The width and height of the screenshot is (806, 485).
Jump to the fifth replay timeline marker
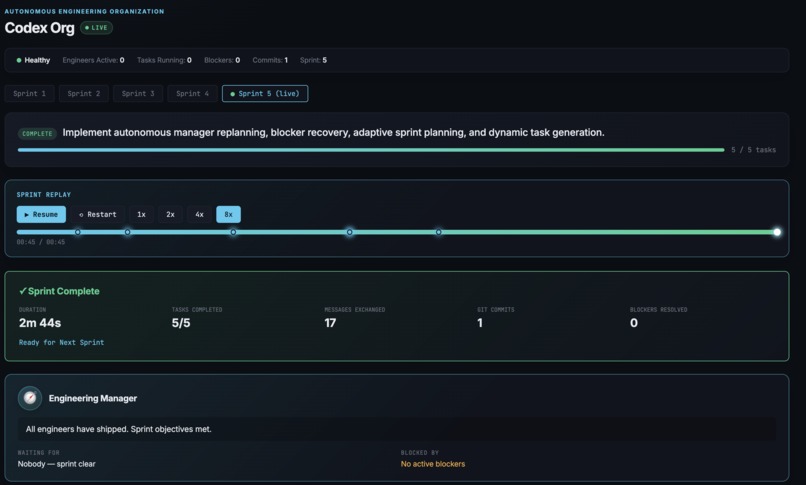click(438, 232)
